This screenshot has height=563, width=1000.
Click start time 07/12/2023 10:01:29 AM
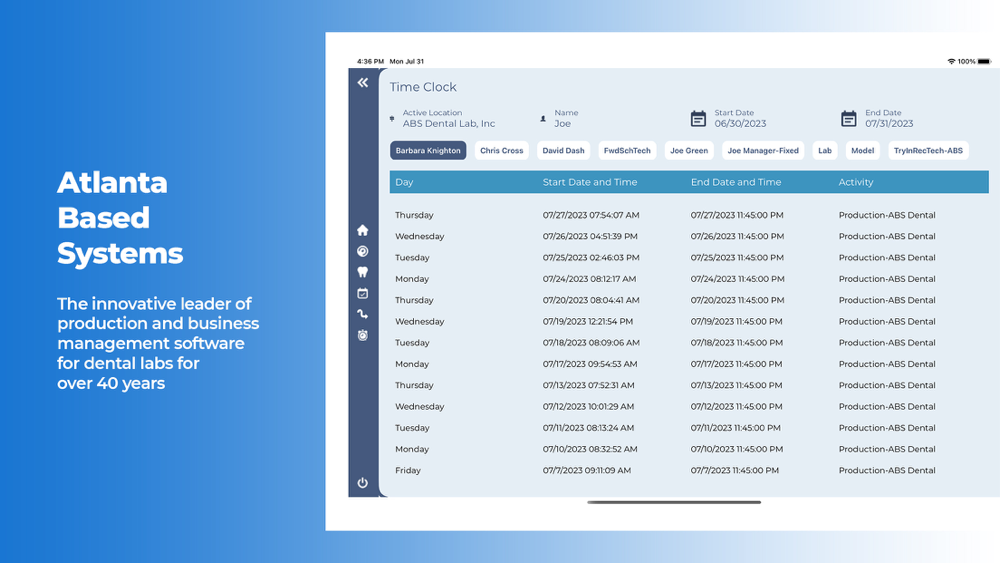589,406
